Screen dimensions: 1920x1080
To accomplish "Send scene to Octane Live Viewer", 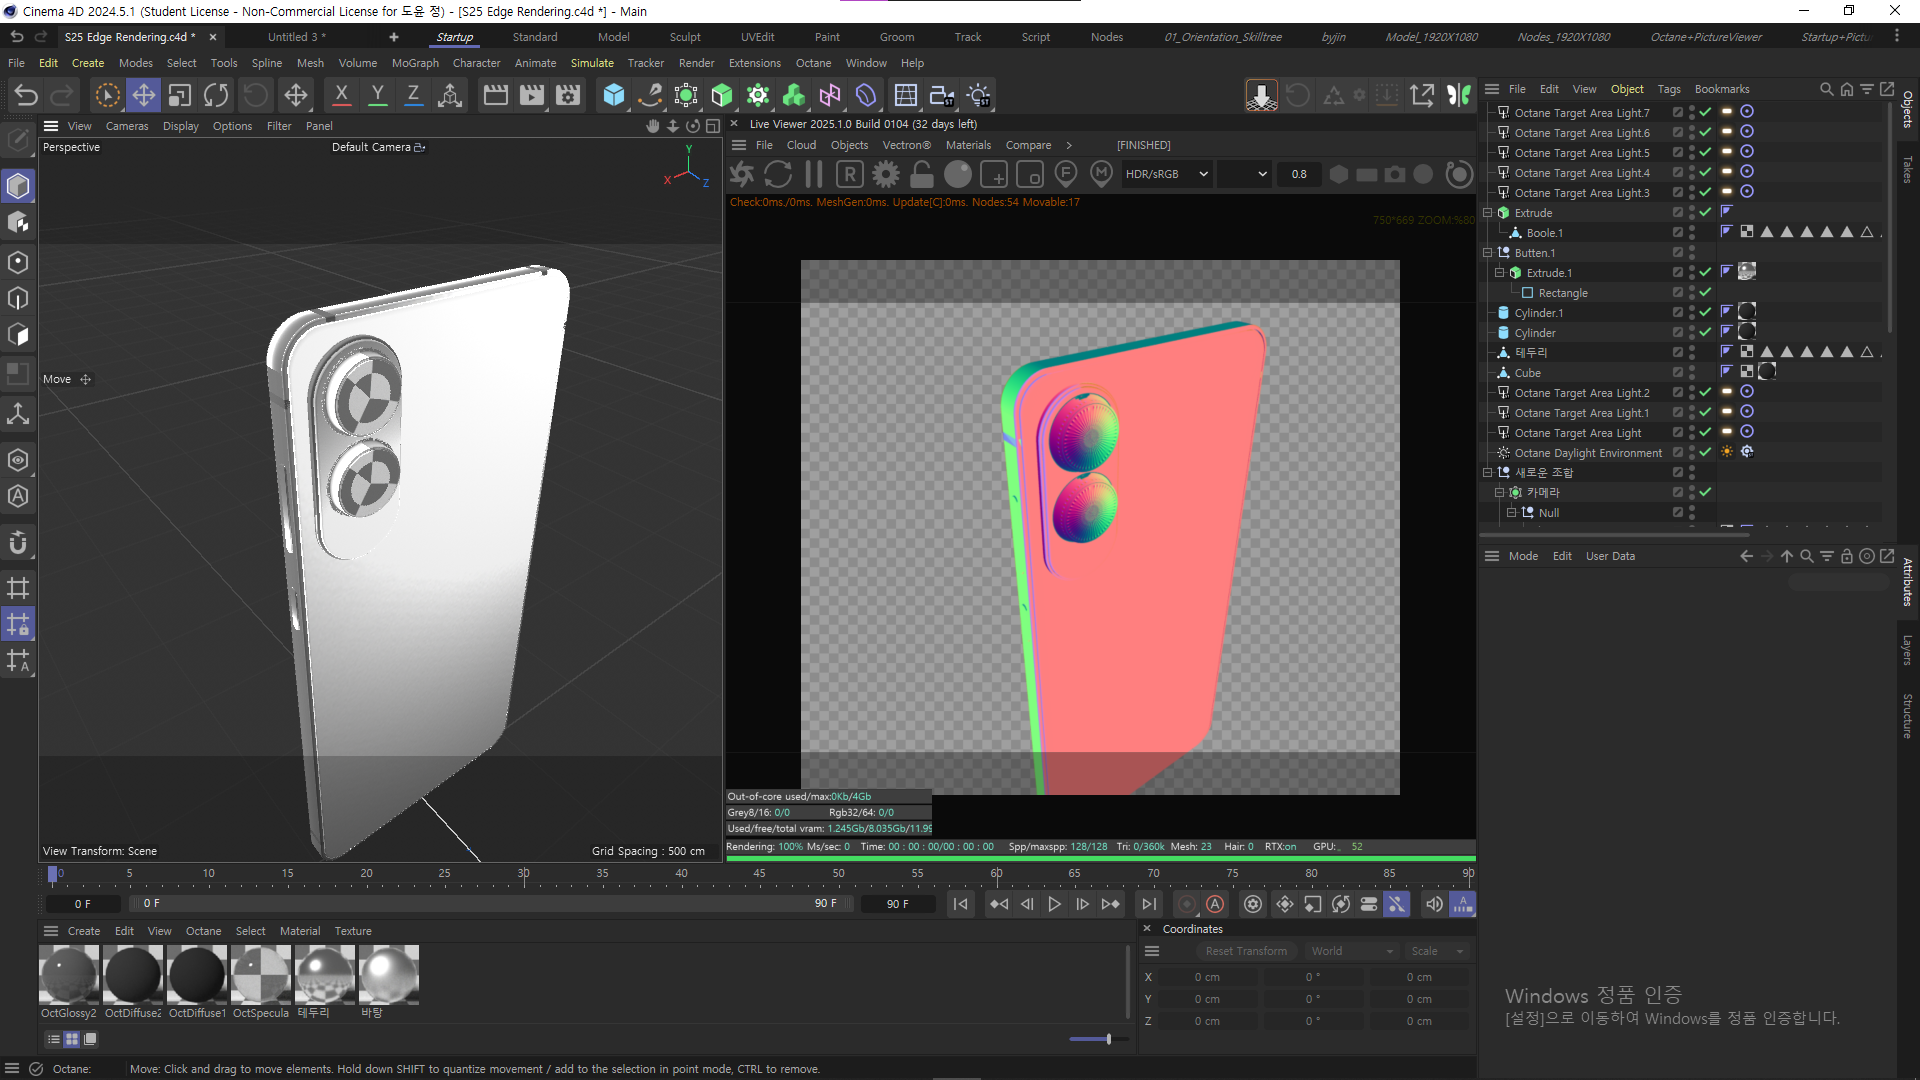I will click(x=742, y=174).
